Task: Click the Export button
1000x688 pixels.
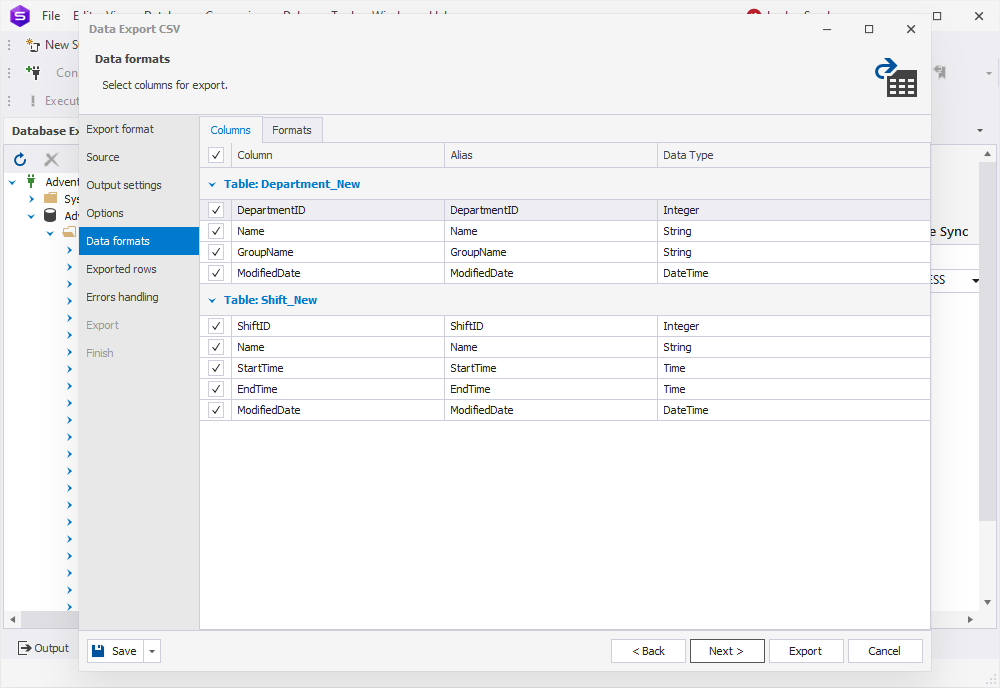Action: [805, 651]
